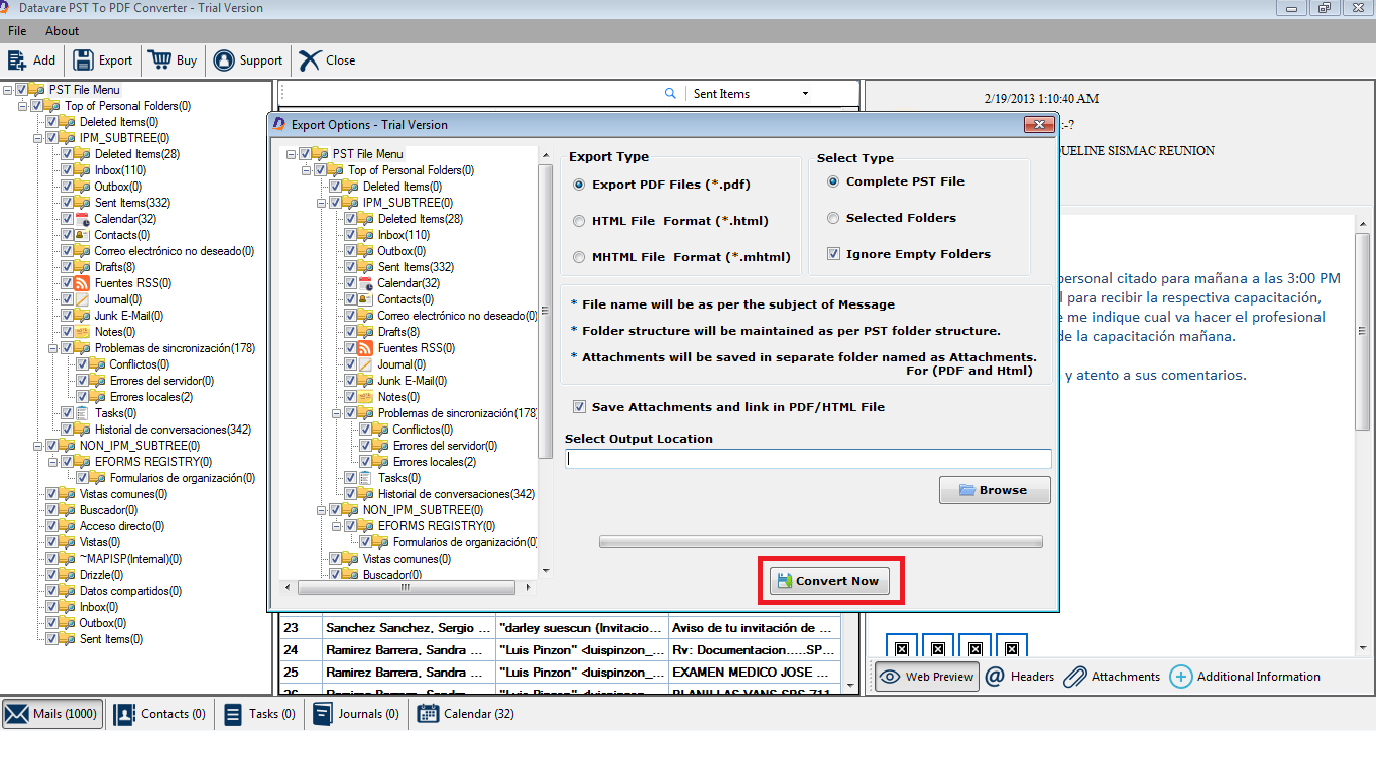This screenshot has height=768, width=1376.
Task: Close the Export Options dialog
Action: point(1038,125)
